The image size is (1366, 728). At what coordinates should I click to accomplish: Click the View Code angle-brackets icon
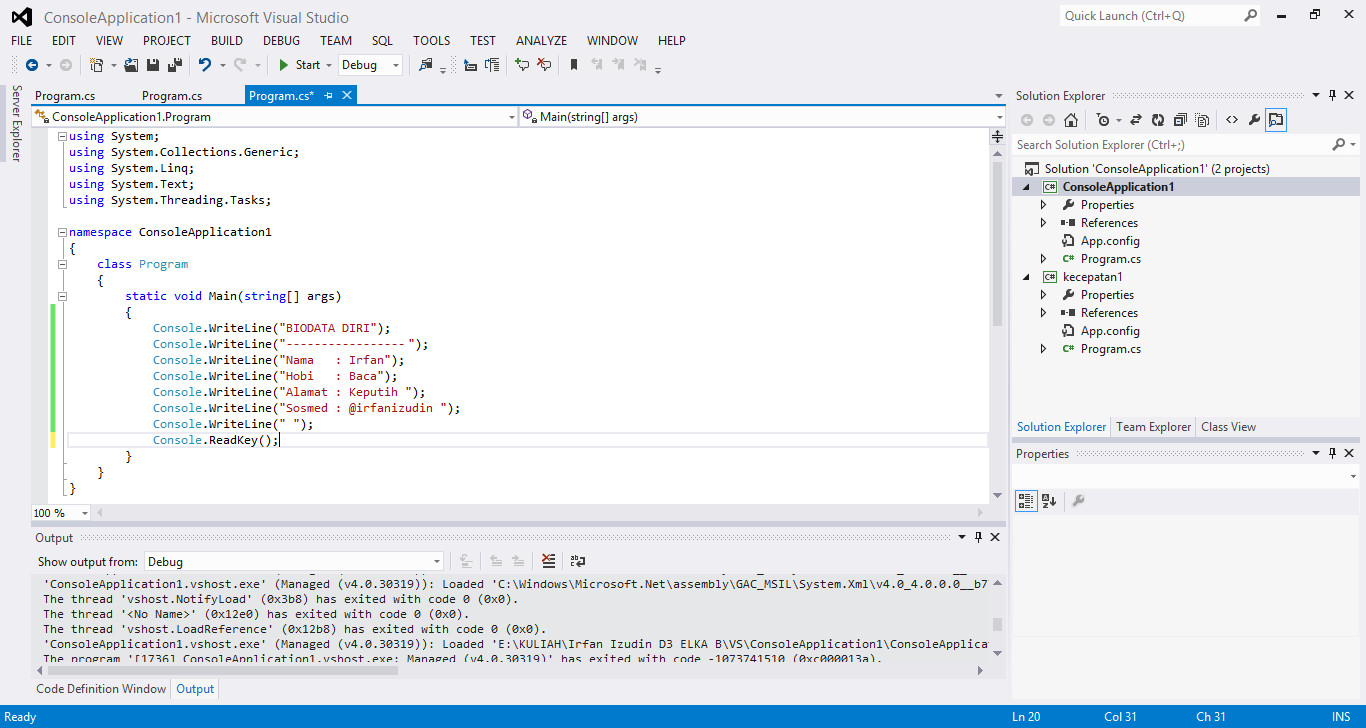[x=1232, y=120]
